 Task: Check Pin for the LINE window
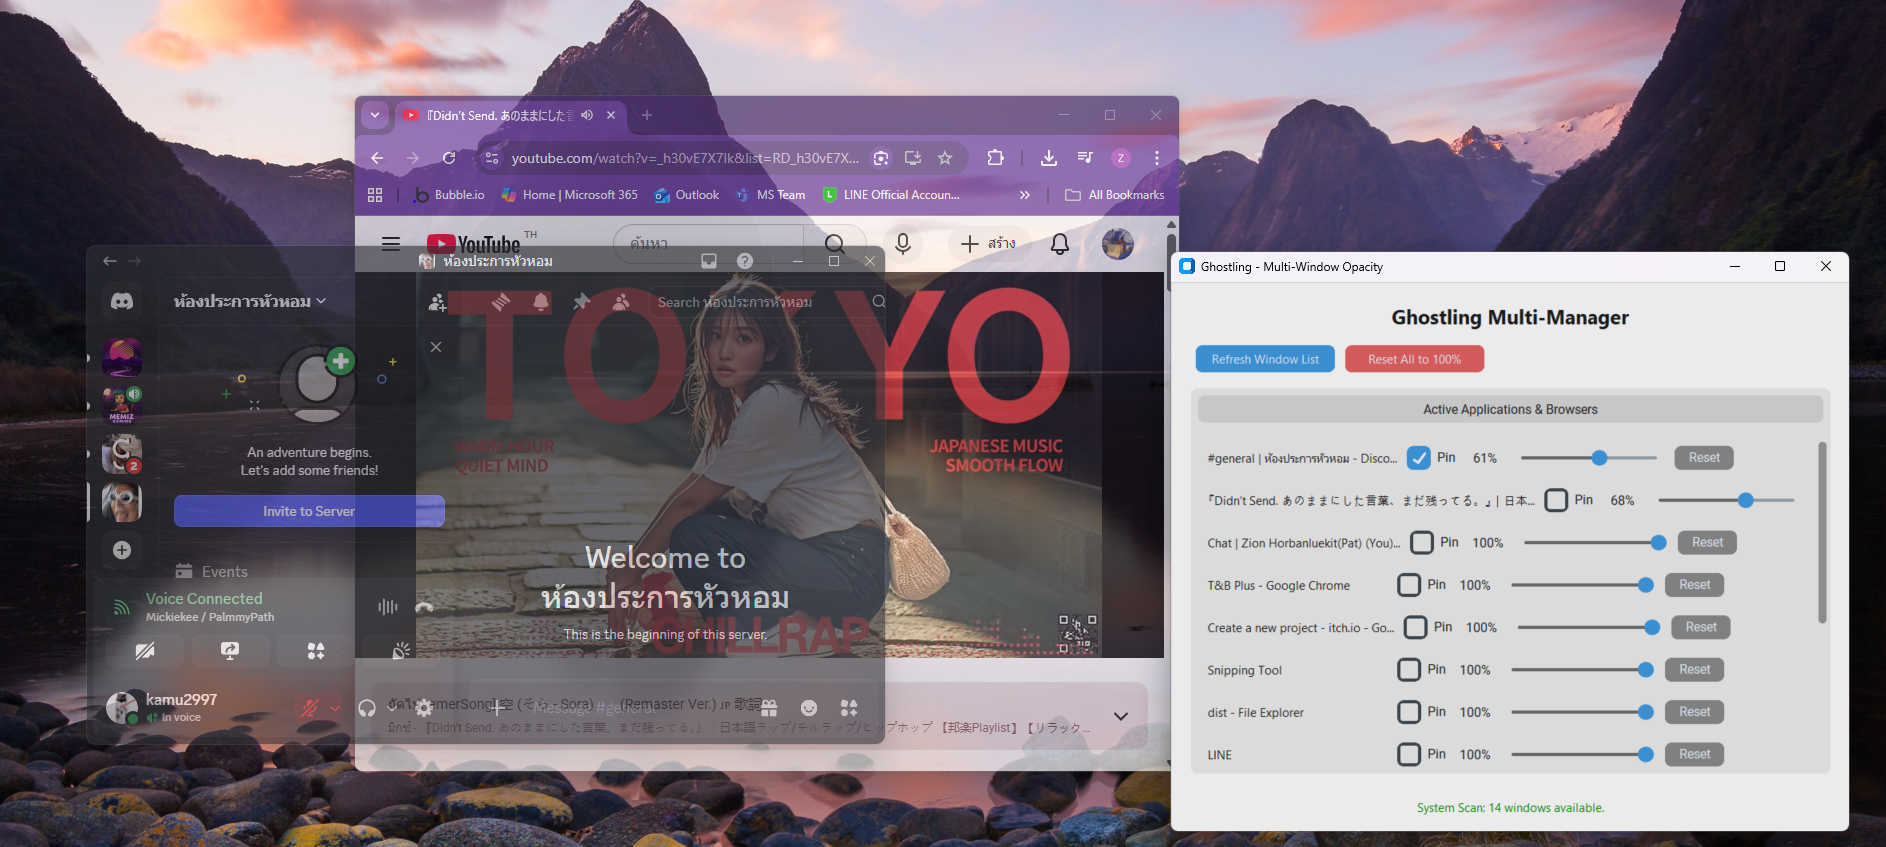(x=1409, y=755)
